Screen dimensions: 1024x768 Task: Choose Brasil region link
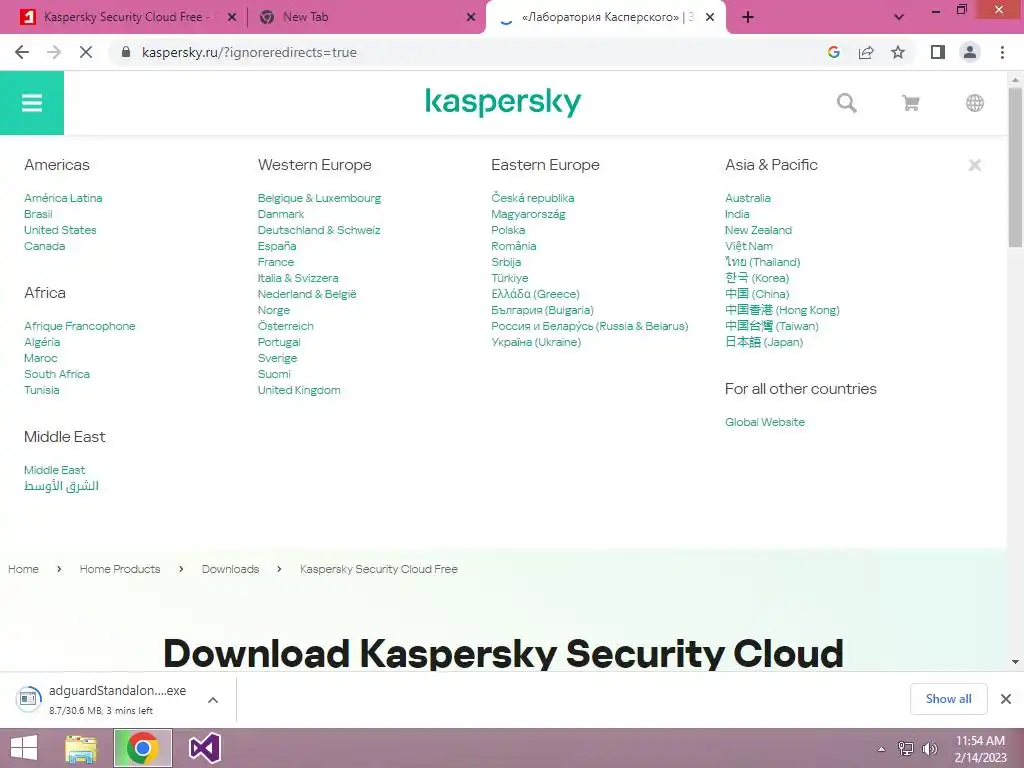[x=38, y=214]
